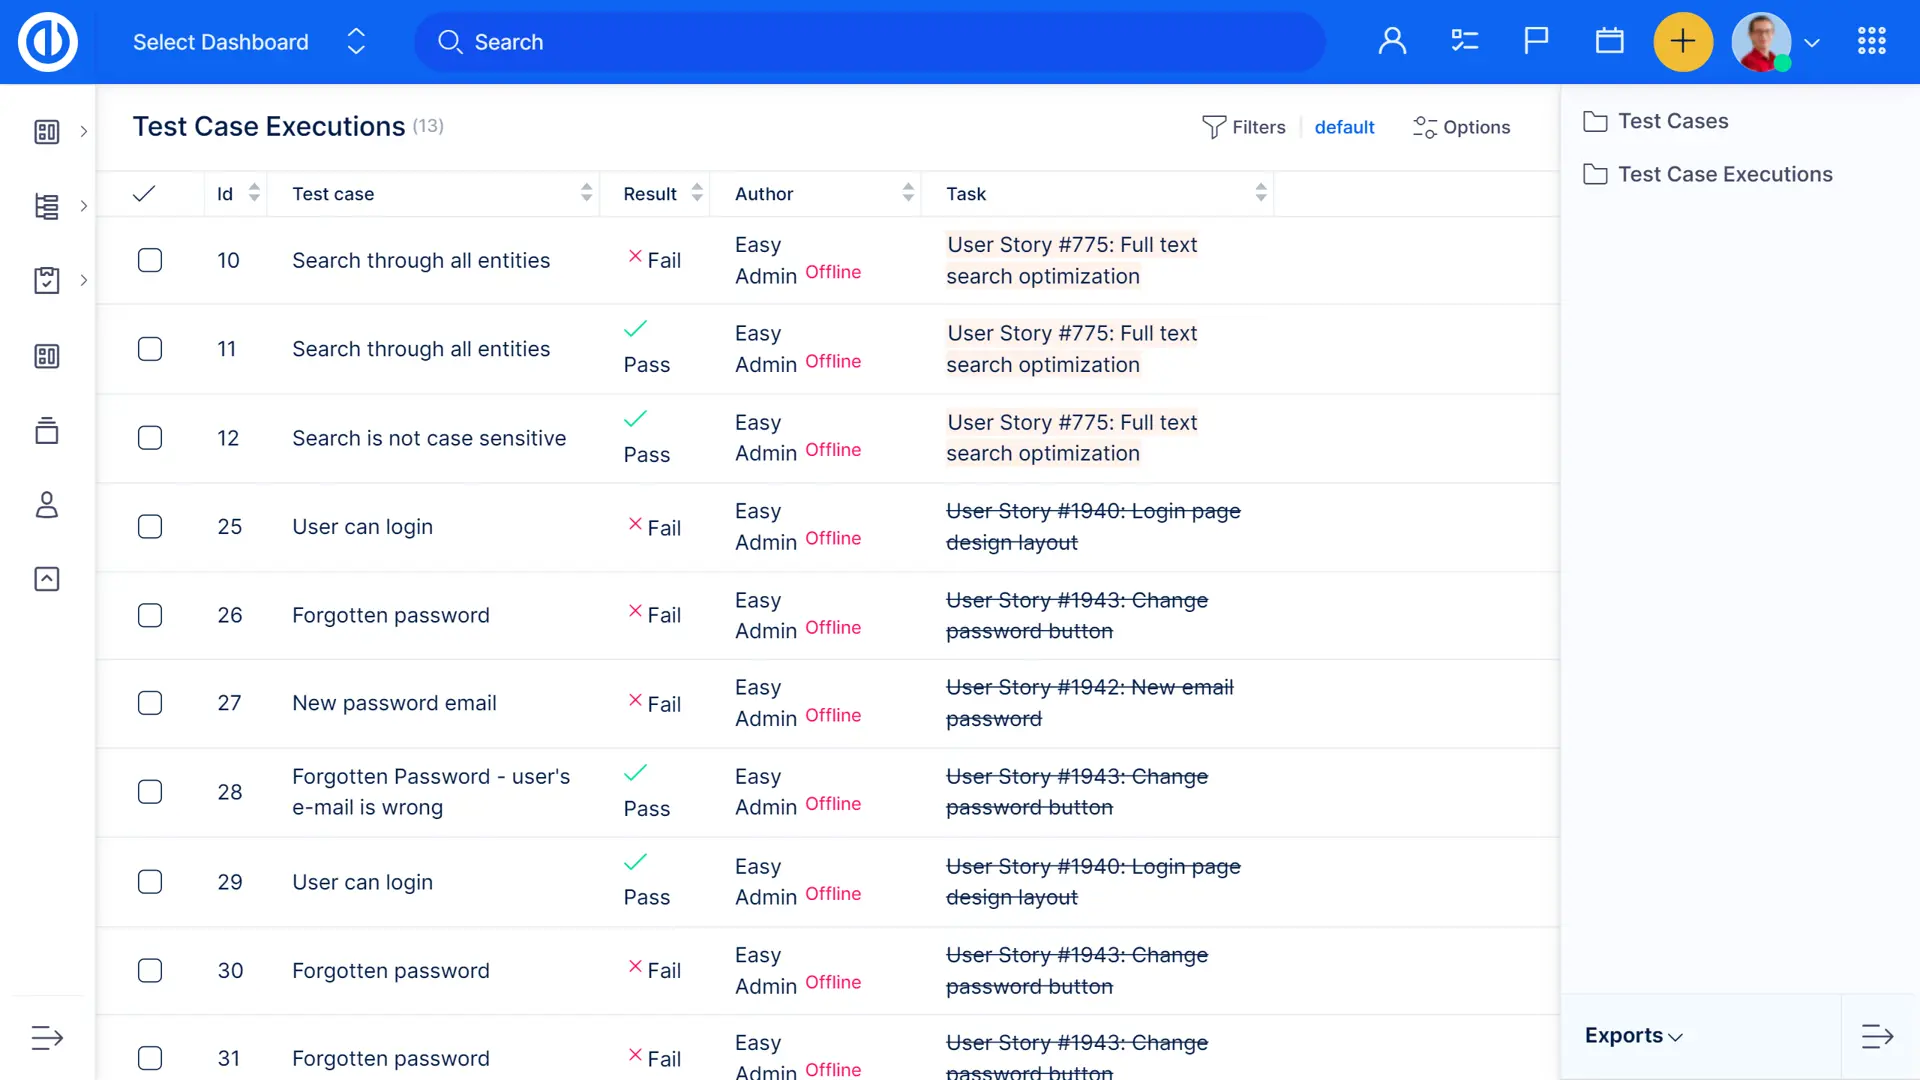
Task: Open the task checklist icon in header
Action: (x=1464, y=42)
